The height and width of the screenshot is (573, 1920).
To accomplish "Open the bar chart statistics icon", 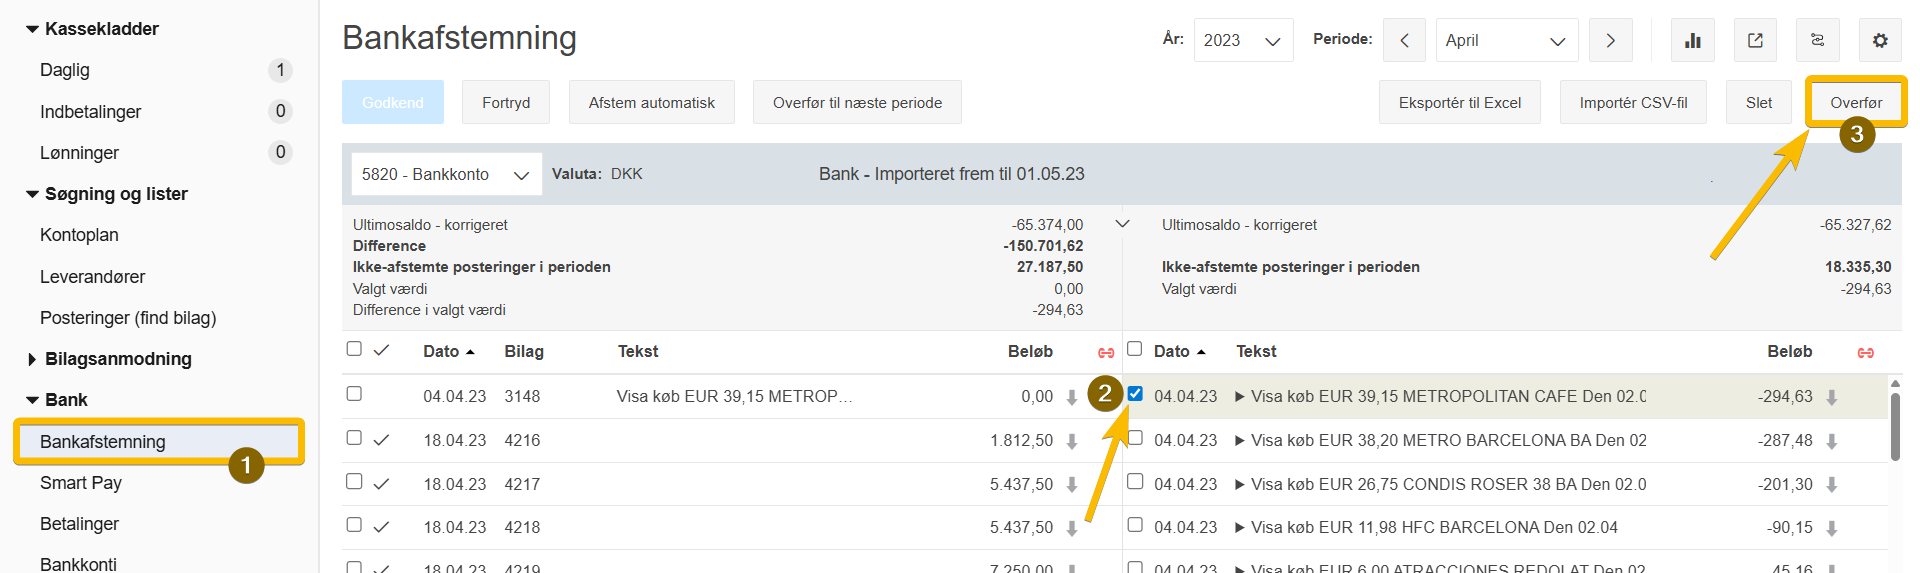I will (x=1692, y=40).
